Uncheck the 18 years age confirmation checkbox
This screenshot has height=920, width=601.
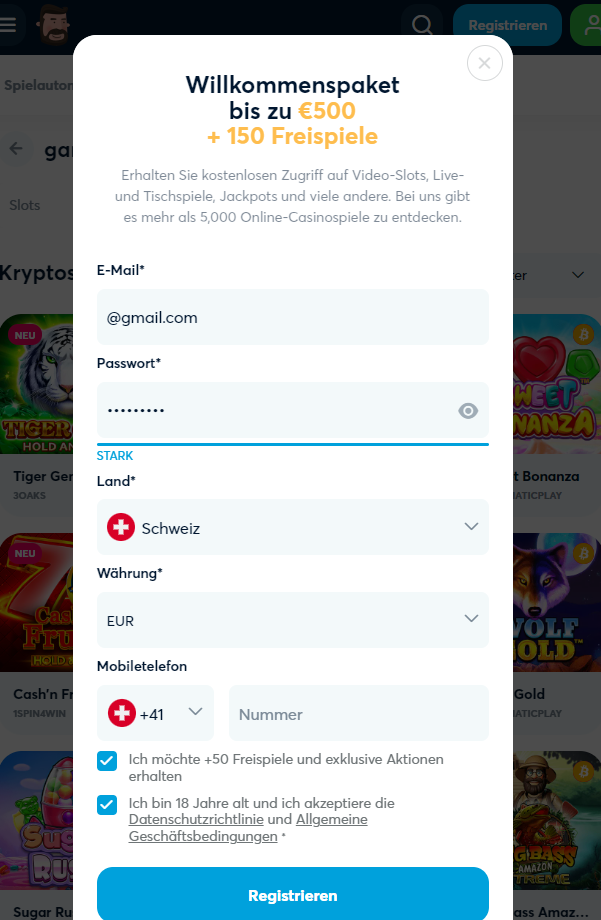[x=106, y=804]
